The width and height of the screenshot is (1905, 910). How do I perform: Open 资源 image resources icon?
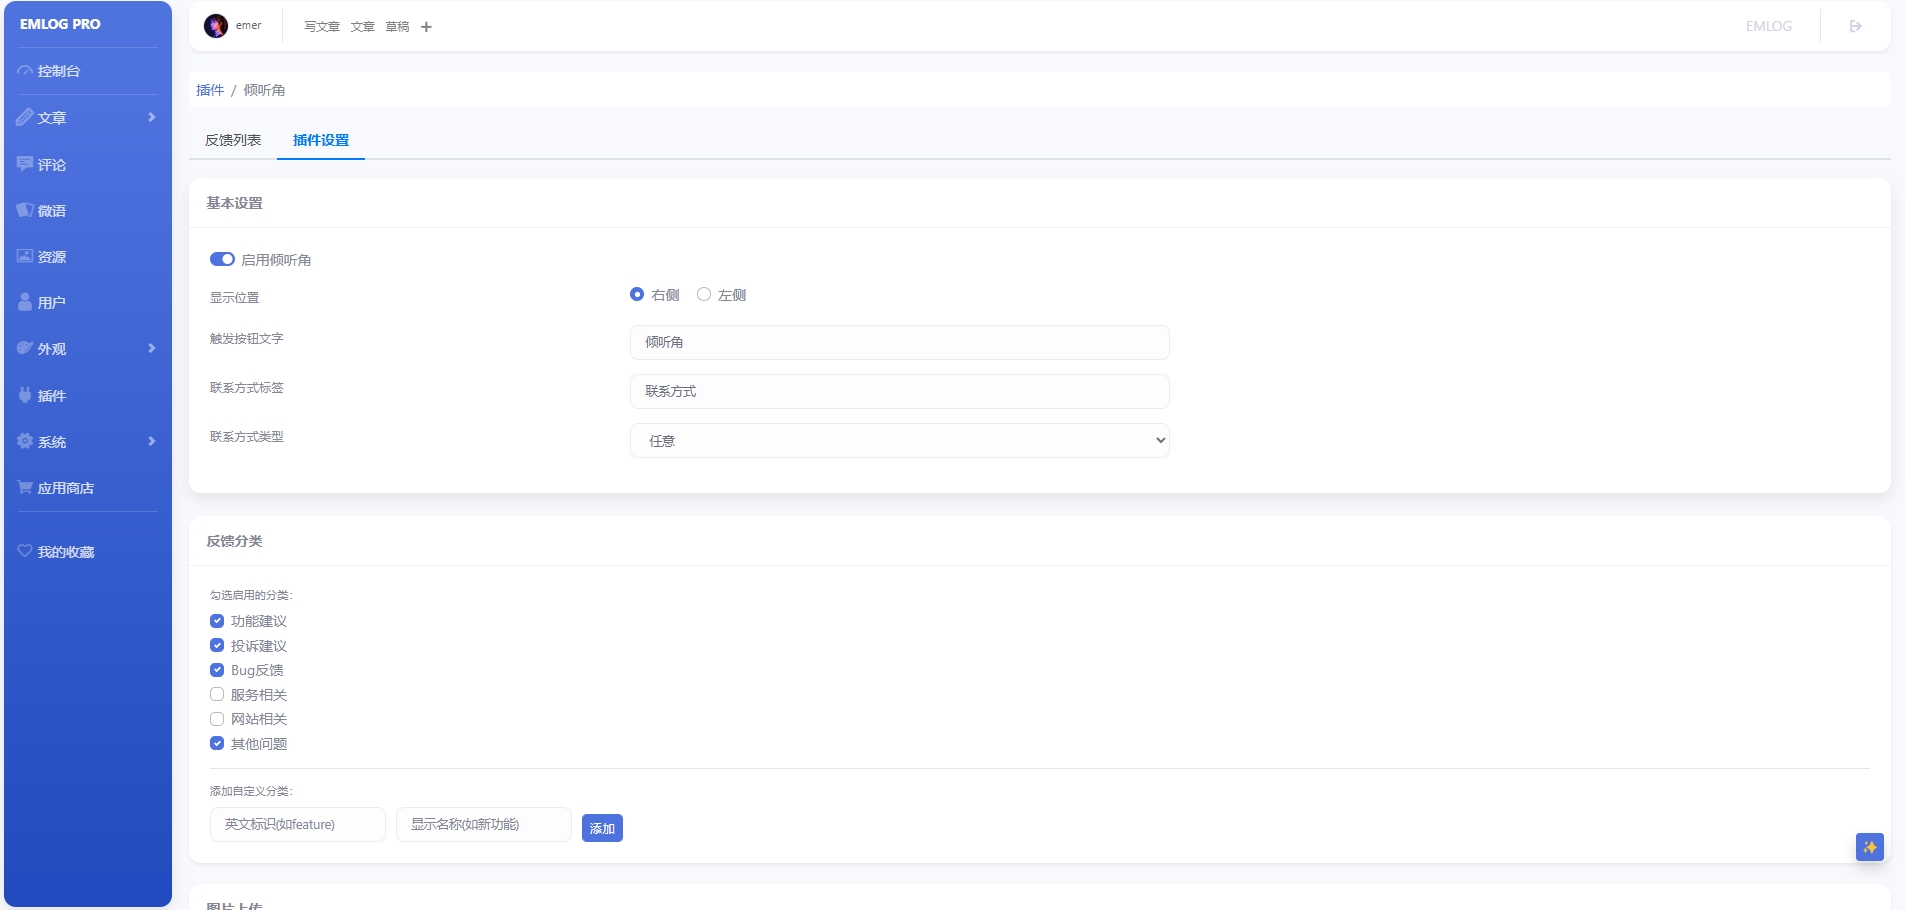coord(25,256)
